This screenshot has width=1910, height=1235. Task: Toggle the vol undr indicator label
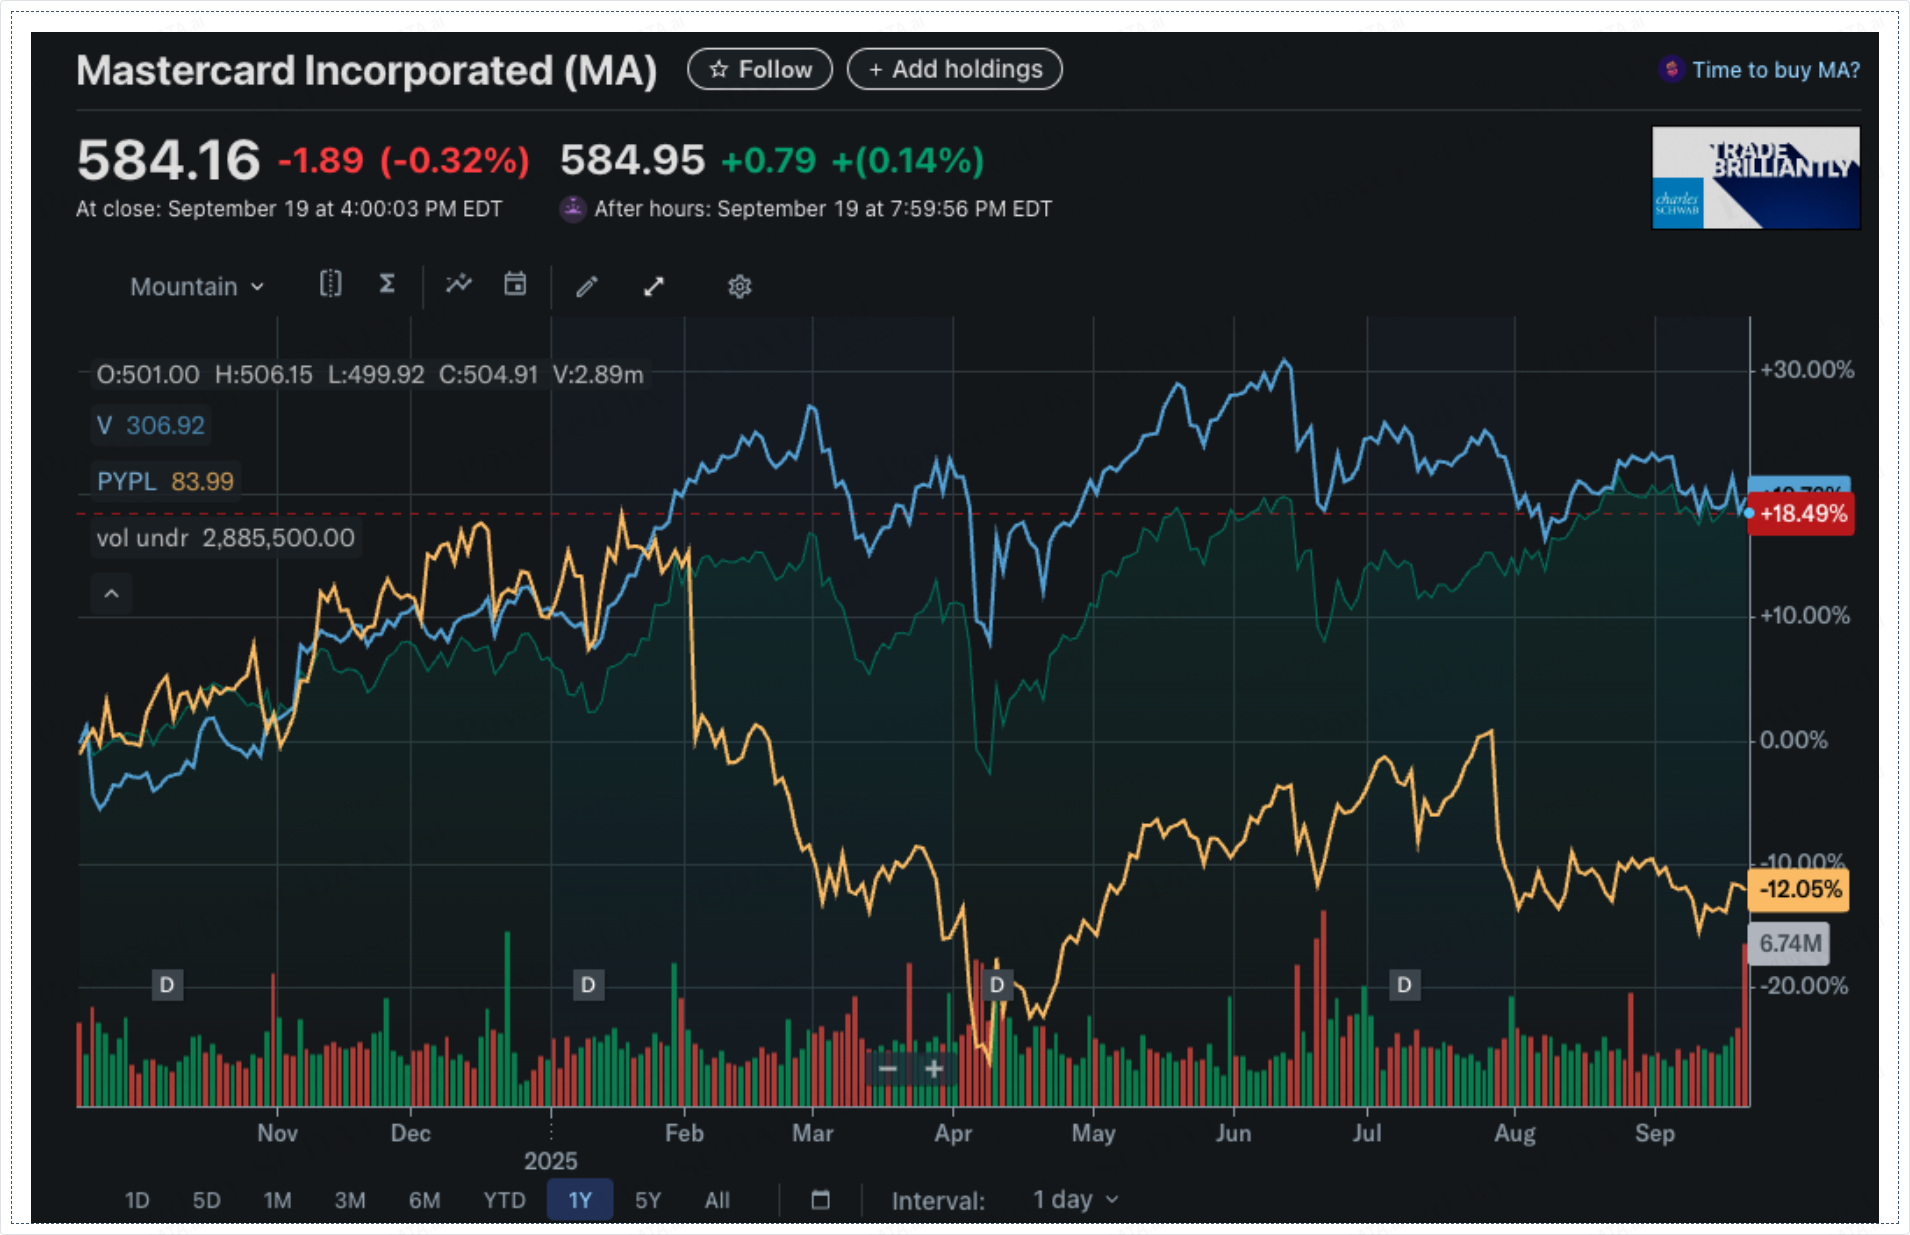[x=225, y=538]
